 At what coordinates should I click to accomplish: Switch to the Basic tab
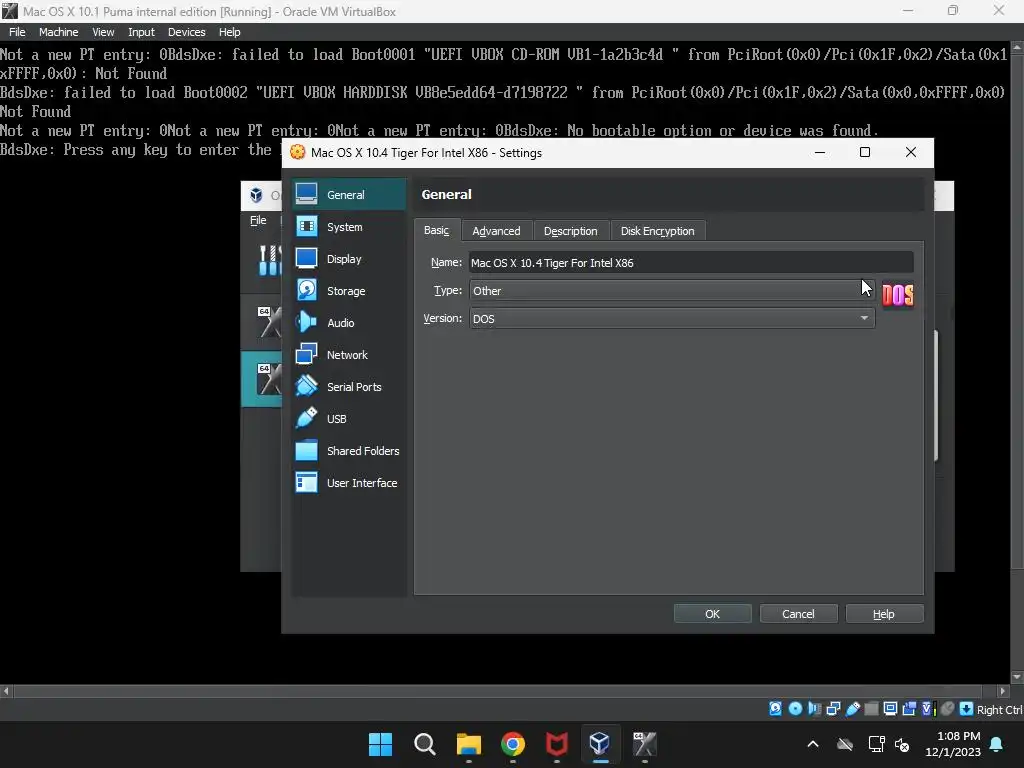tap(436, 231)
